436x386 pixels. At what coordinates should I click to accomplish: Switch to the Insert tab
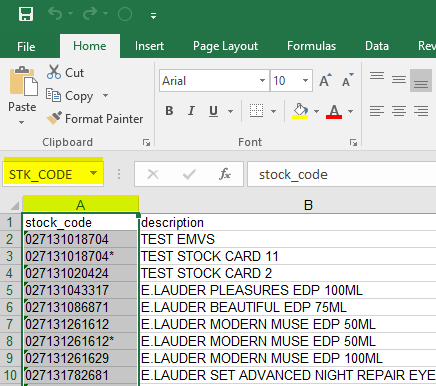149,46
